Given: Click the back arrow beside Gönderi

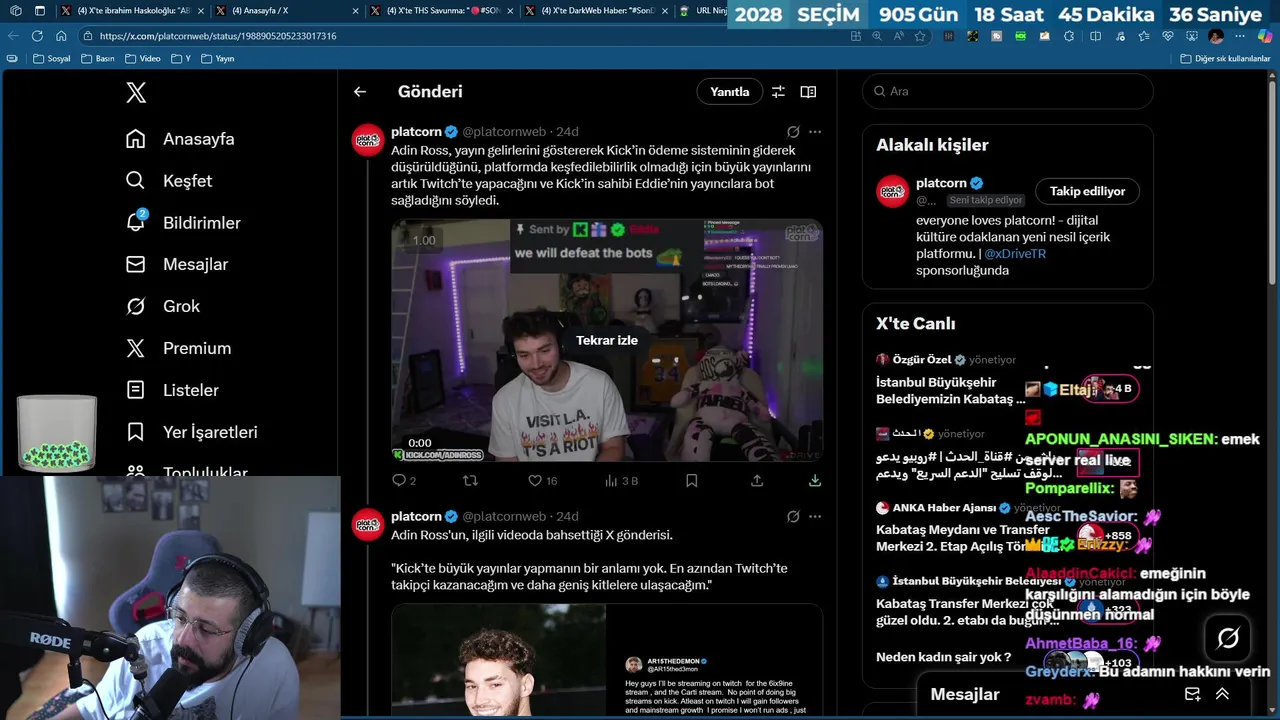Looking at the screenshot, I should tap(360, 92).
